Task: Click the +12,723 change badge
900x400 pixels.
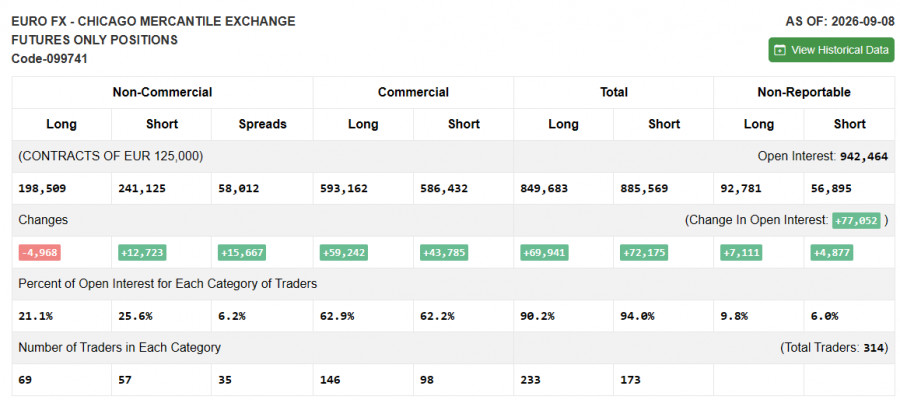Action: coord(142,253)
